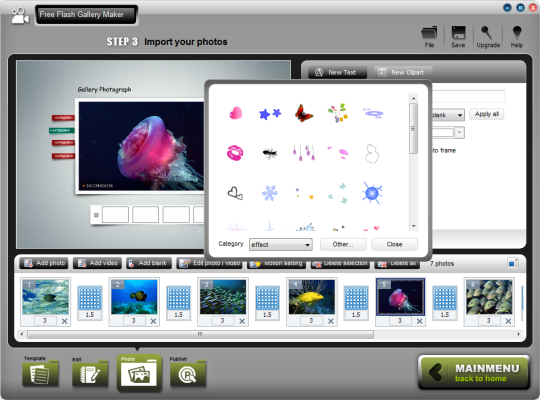Click the clipart list scrollbar thumb
The image size is (540, 400).
coord(413,129)
